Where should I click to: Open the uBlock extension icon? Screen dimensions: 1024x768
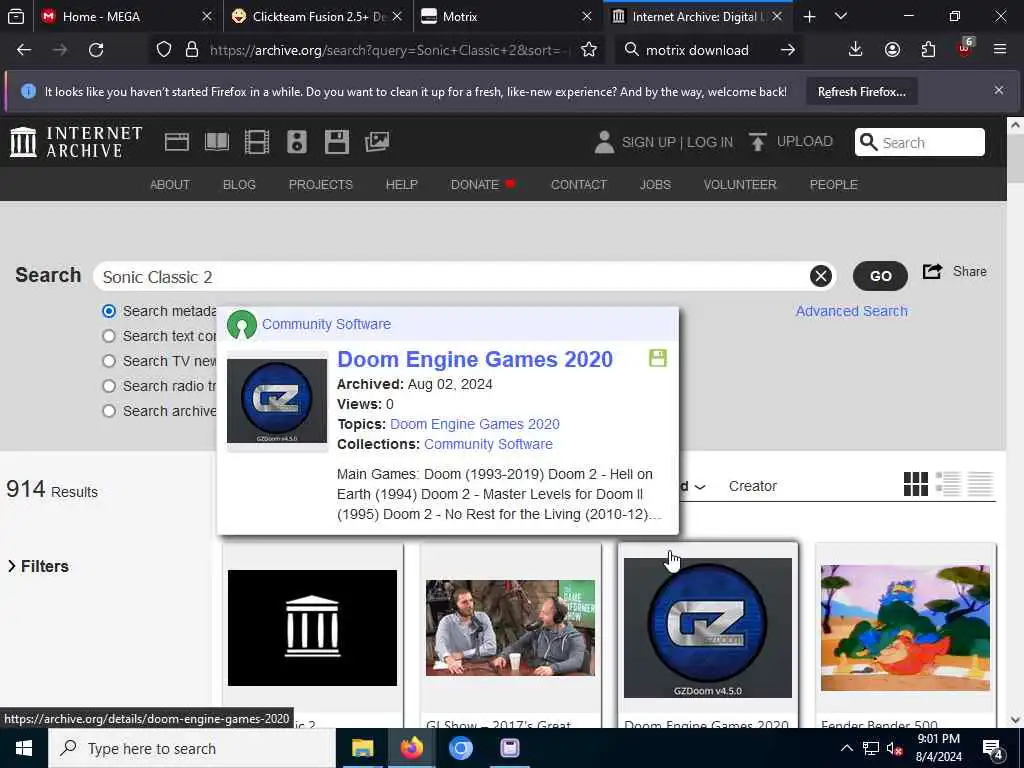click(x=965, y=48)
